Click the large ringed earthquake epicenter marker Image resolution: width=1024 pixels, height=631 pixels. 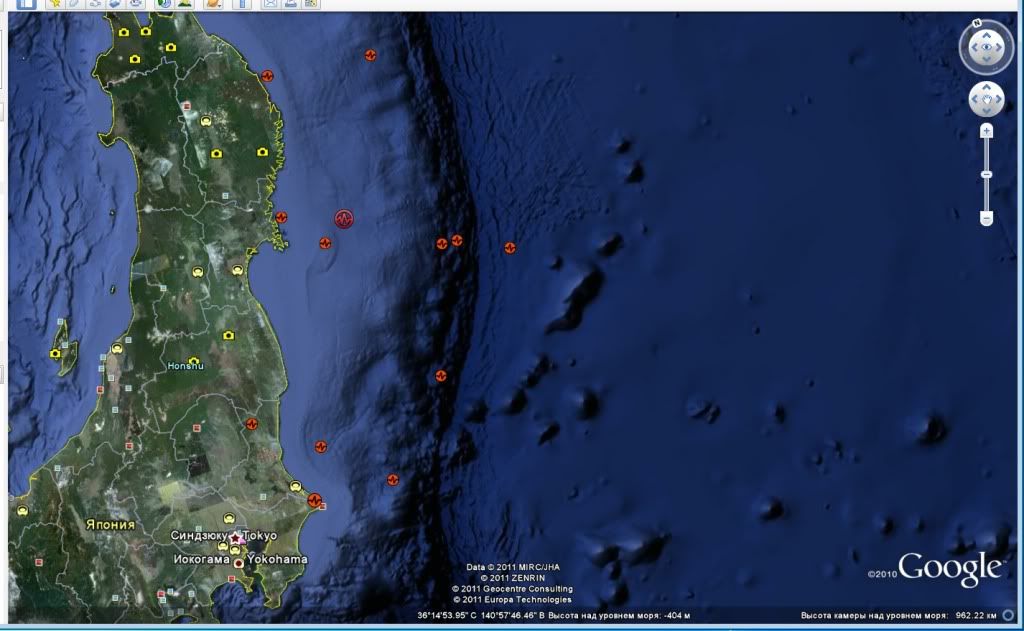344,219
